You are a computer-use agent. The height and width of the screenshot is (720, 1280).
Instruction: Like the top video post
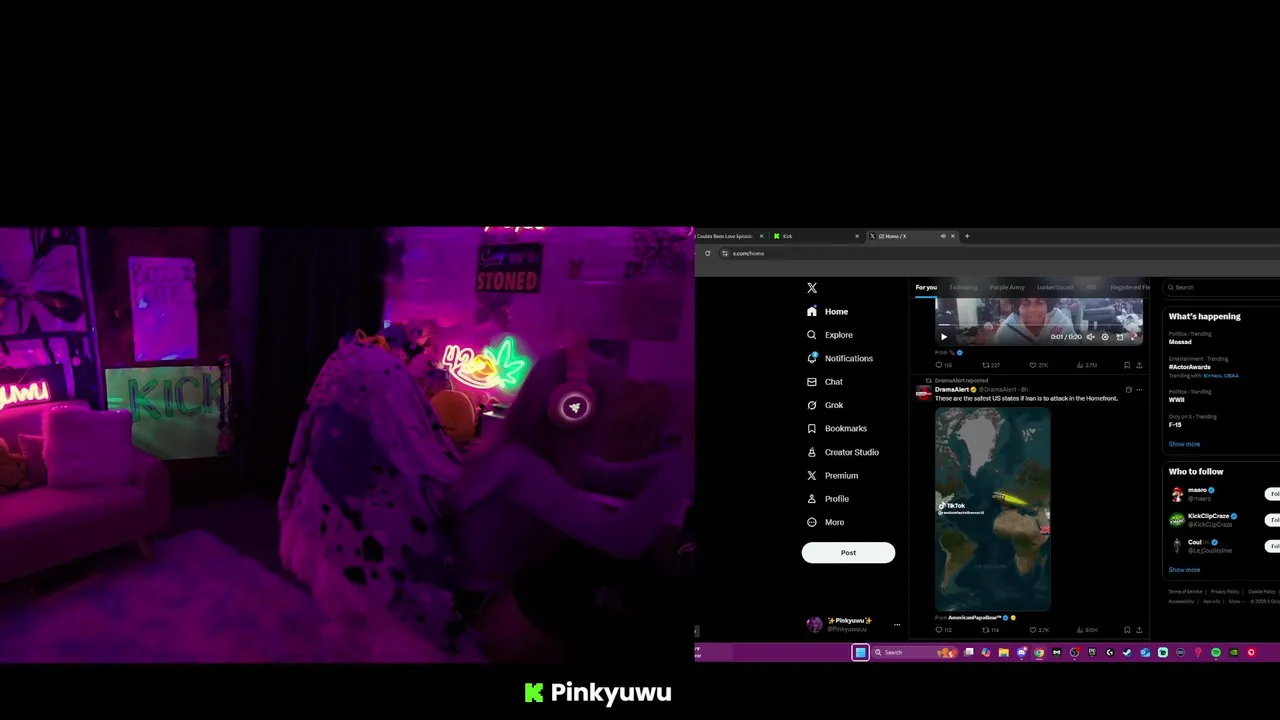(x=1038, y=365)
